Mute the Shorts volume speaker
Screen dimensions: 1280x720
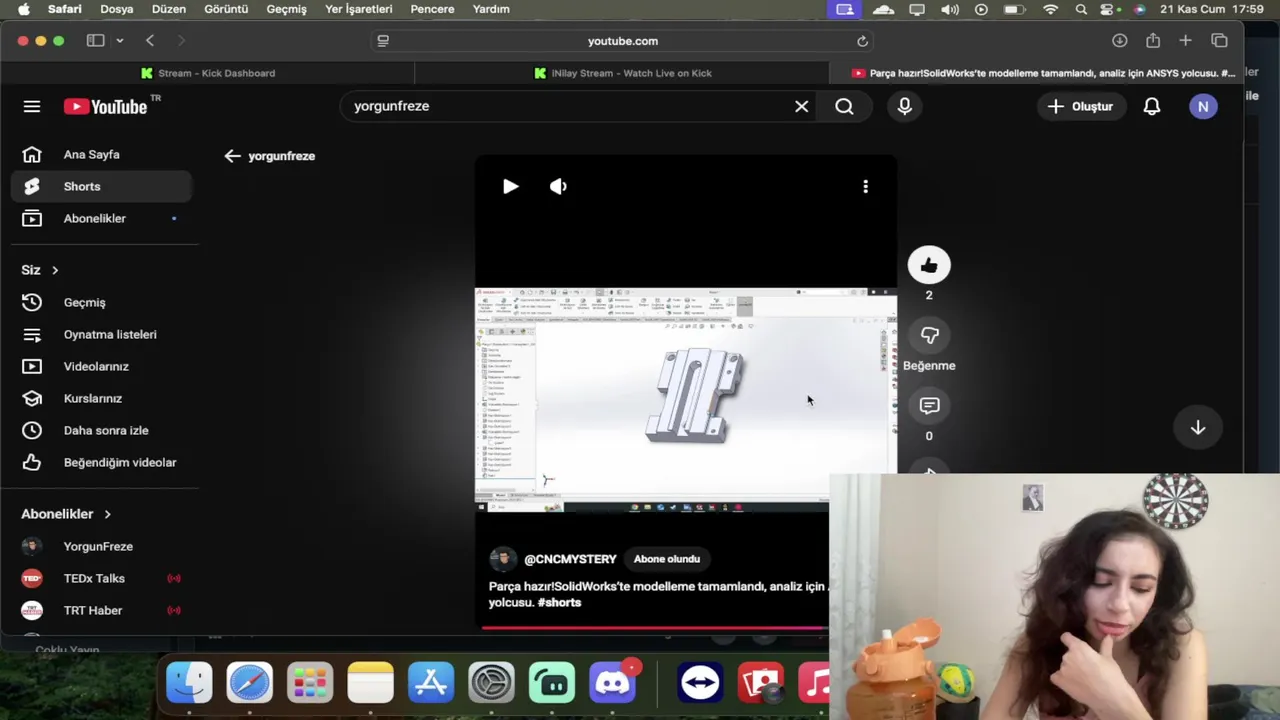pos(558,186)
